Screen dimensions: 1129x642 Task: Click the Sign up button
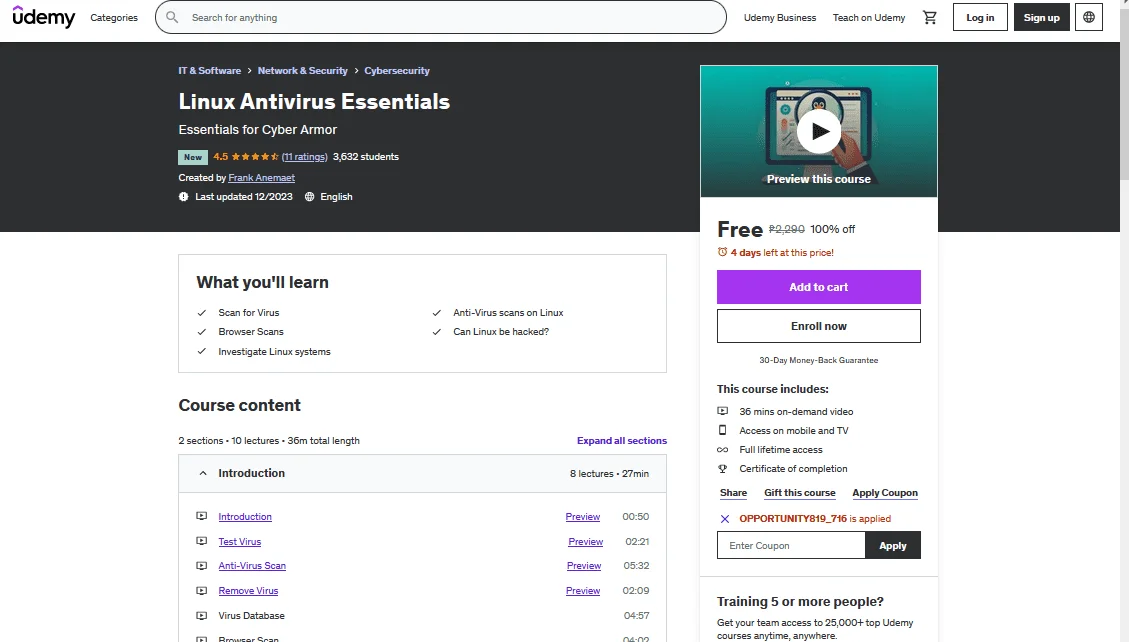[x=1041, y=17]
